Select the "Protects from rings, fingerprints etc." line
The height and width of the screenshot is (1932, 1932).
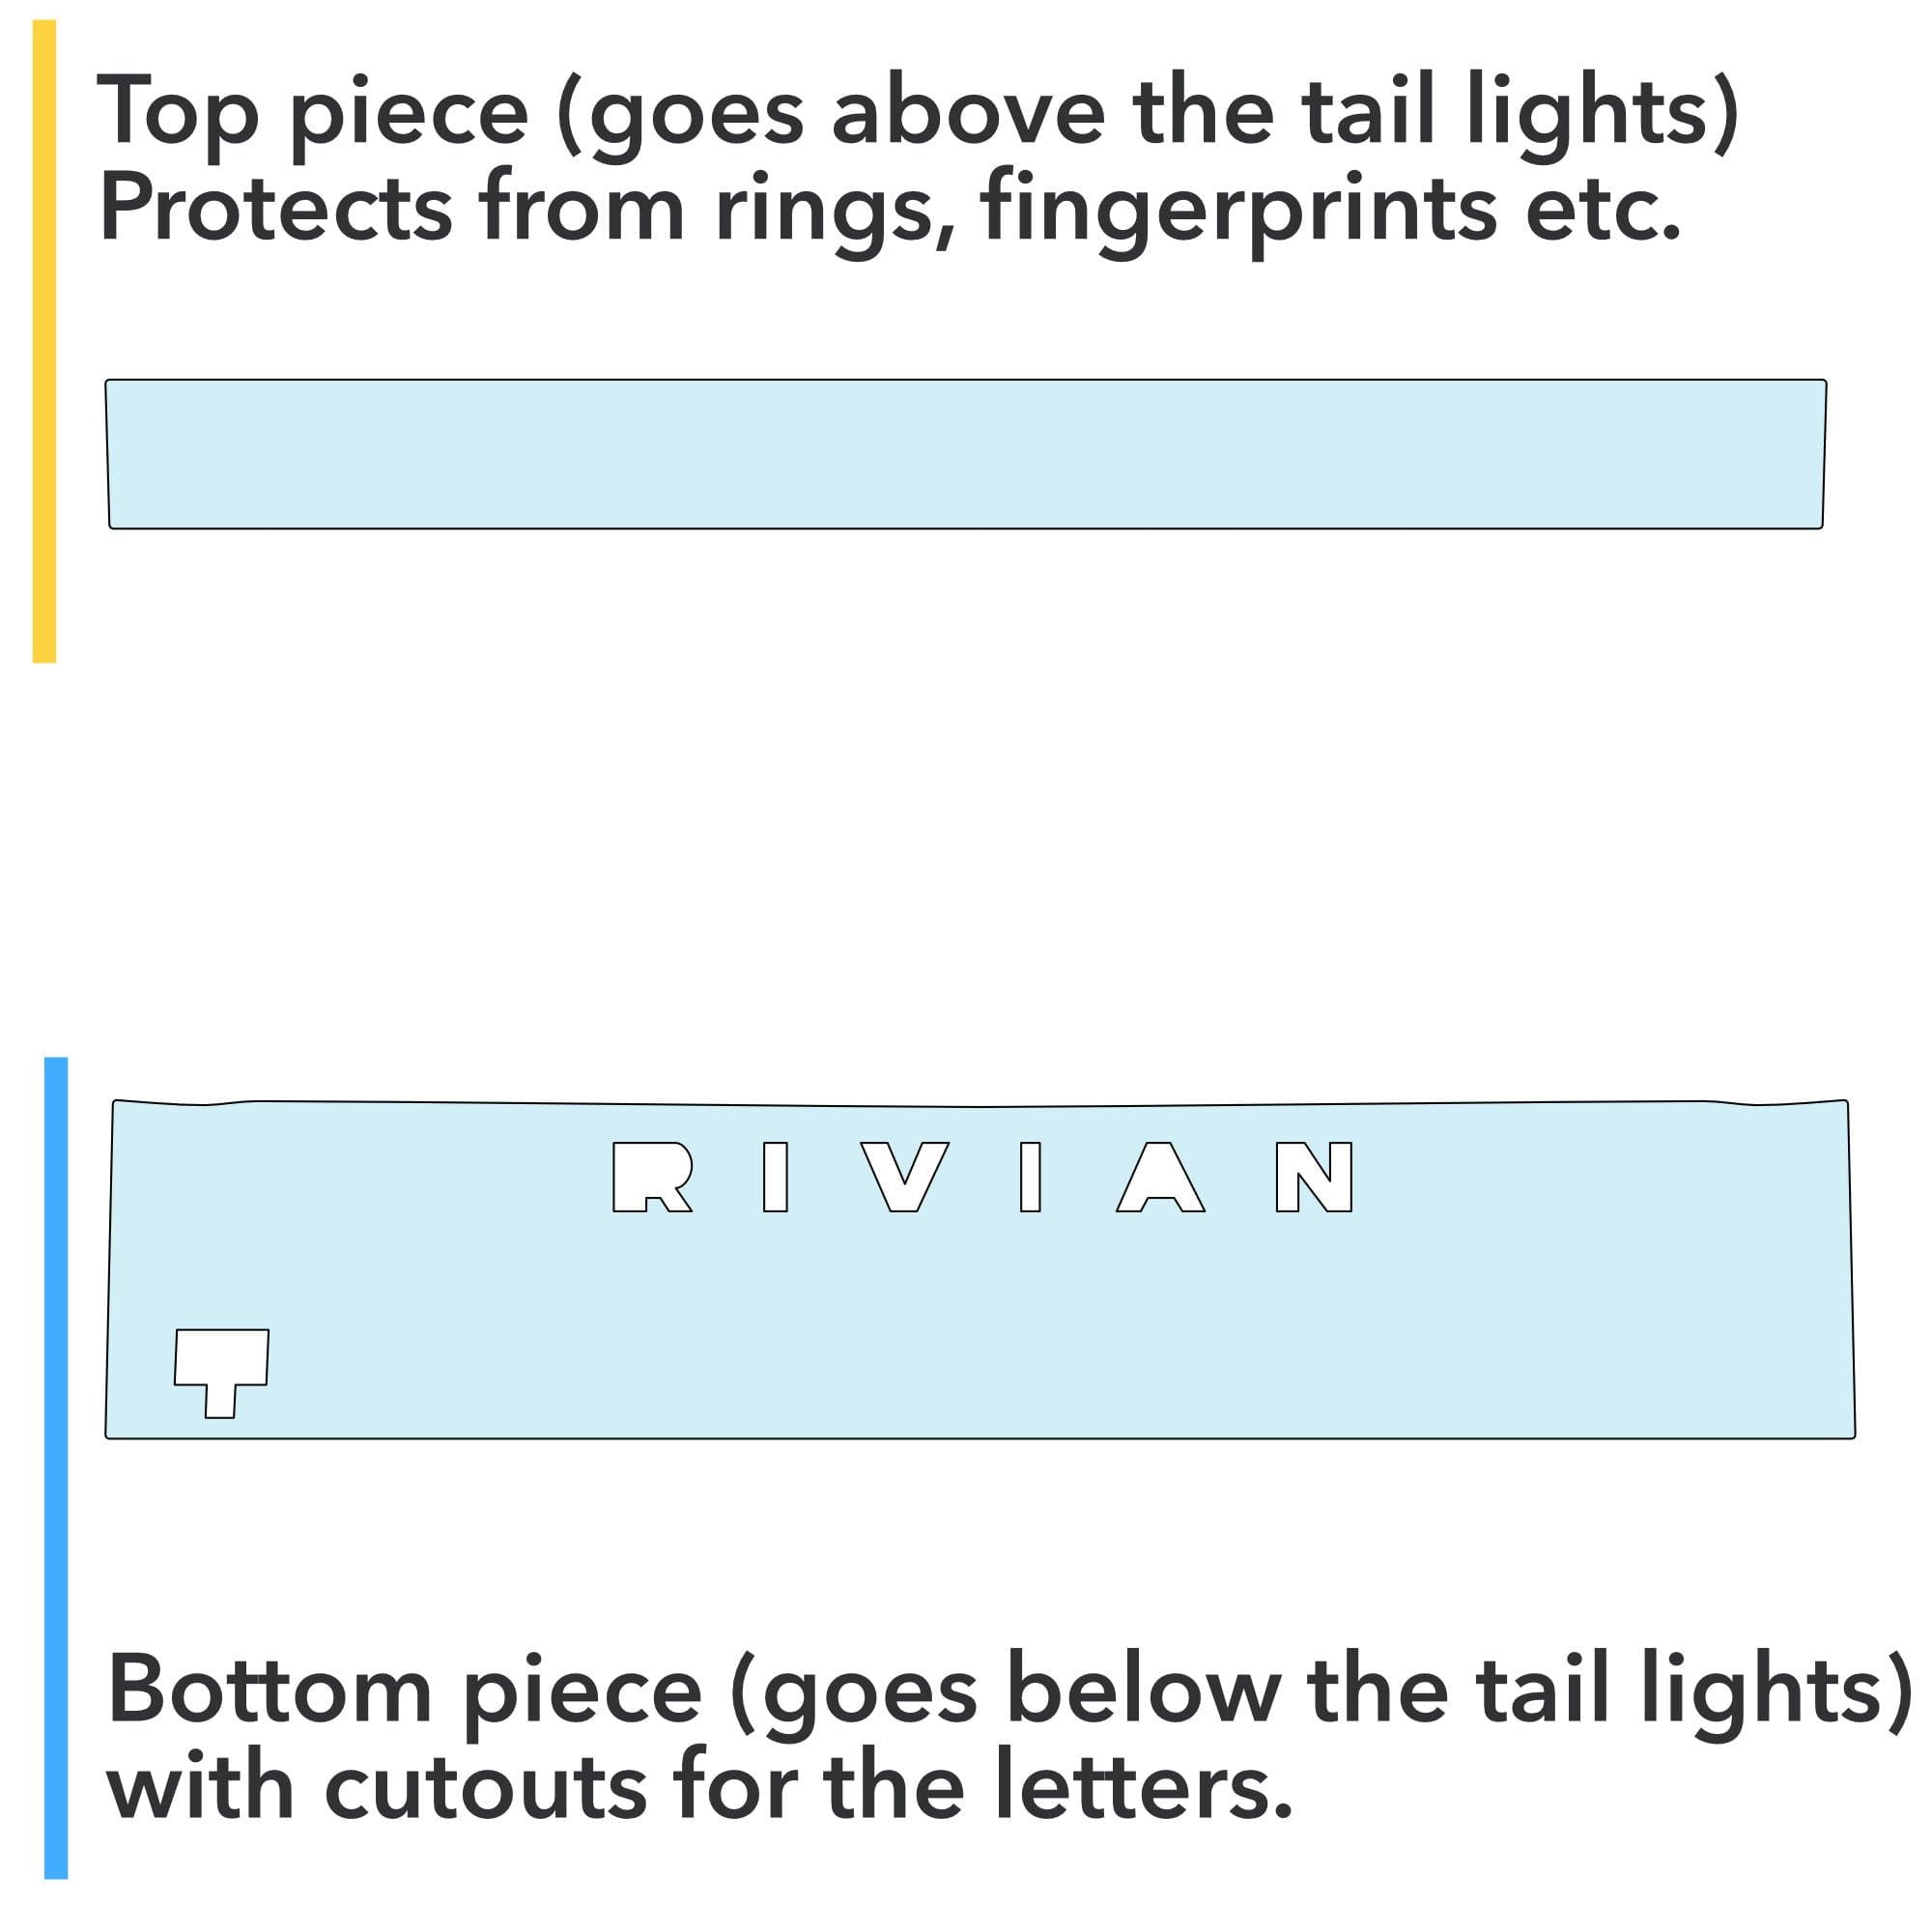coord(890,210)
